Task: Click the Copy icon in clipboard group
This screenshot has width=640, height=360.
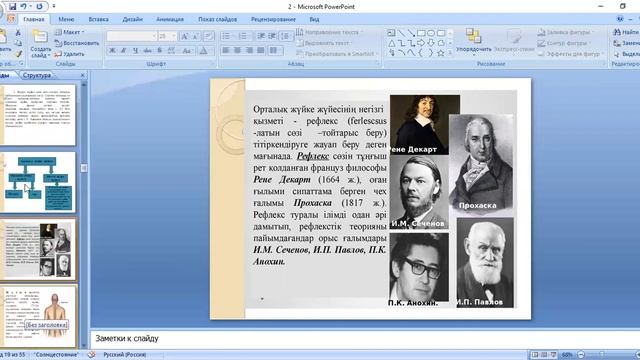Action: [18, 43]
